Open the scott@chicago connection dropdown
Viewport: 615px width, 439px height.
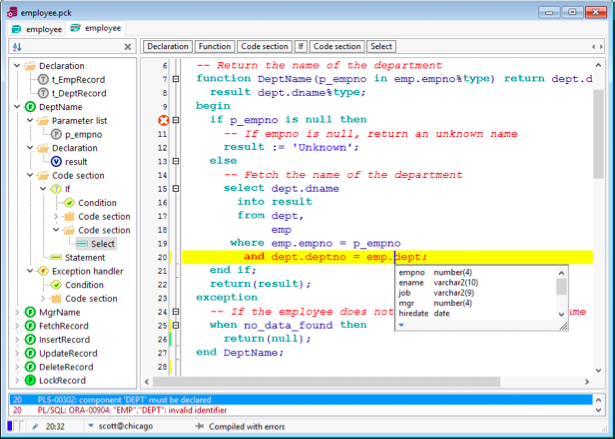click(91, 426)
